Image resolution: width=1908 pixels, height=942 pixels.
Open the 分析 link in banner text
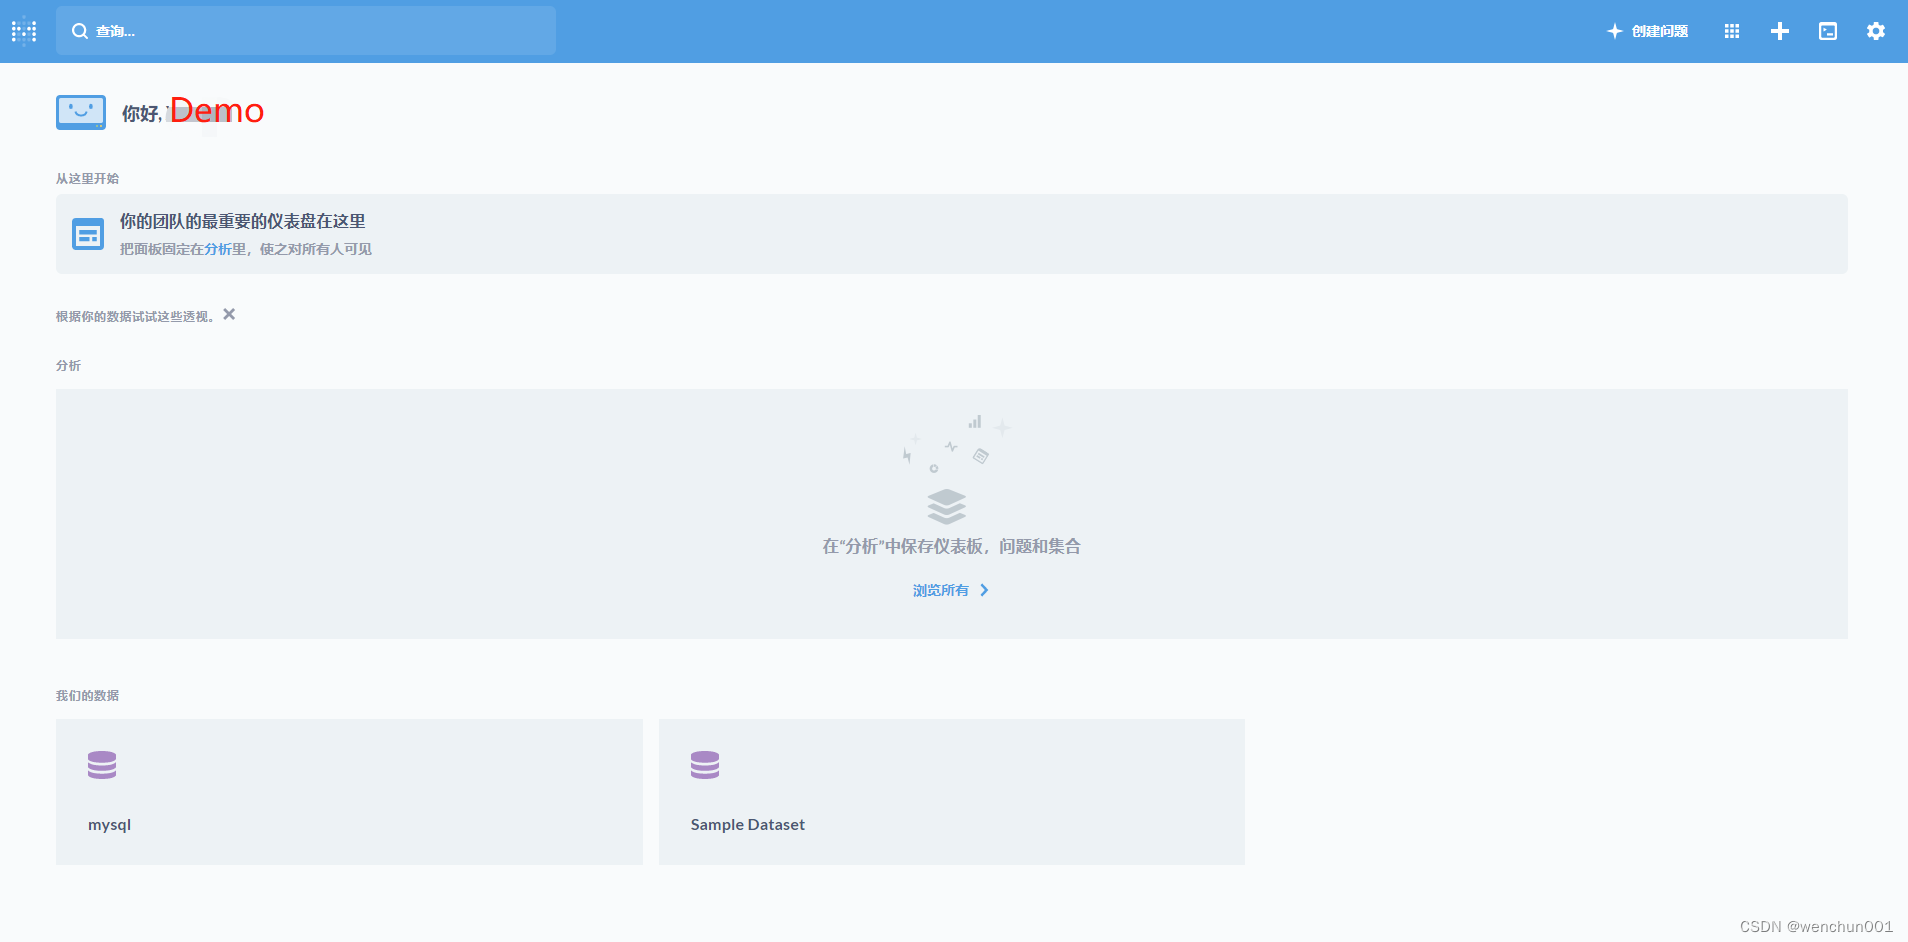click(219, 248)
